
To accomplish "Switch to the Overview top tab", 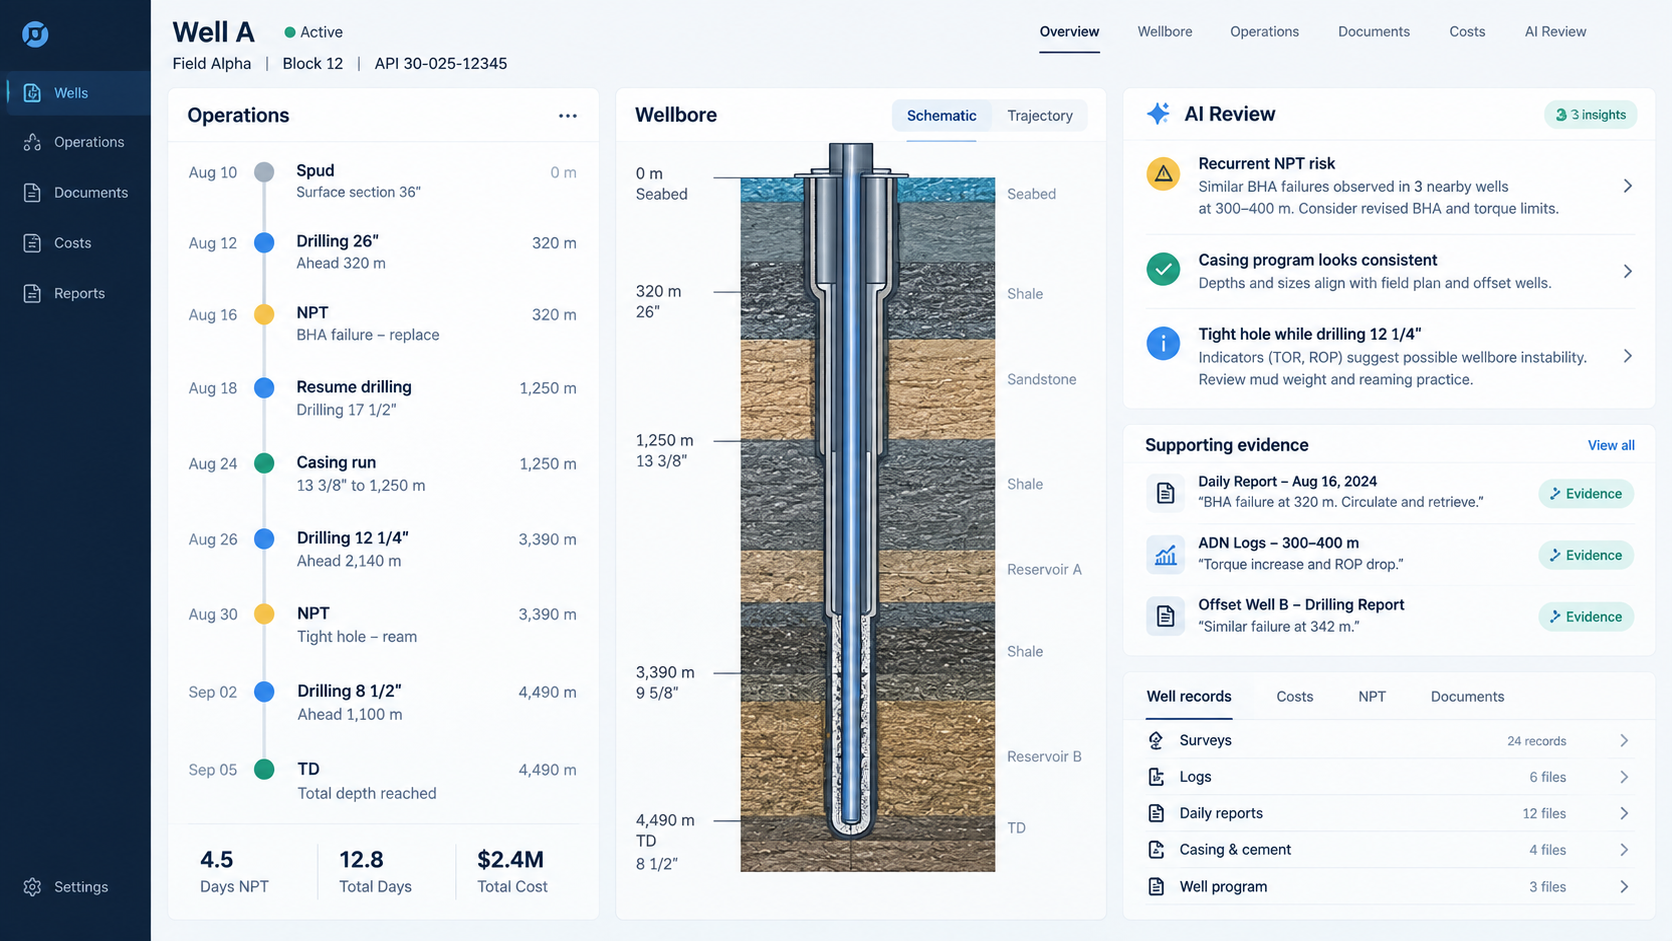I will pyautogui.click(x=1069, y=32).
